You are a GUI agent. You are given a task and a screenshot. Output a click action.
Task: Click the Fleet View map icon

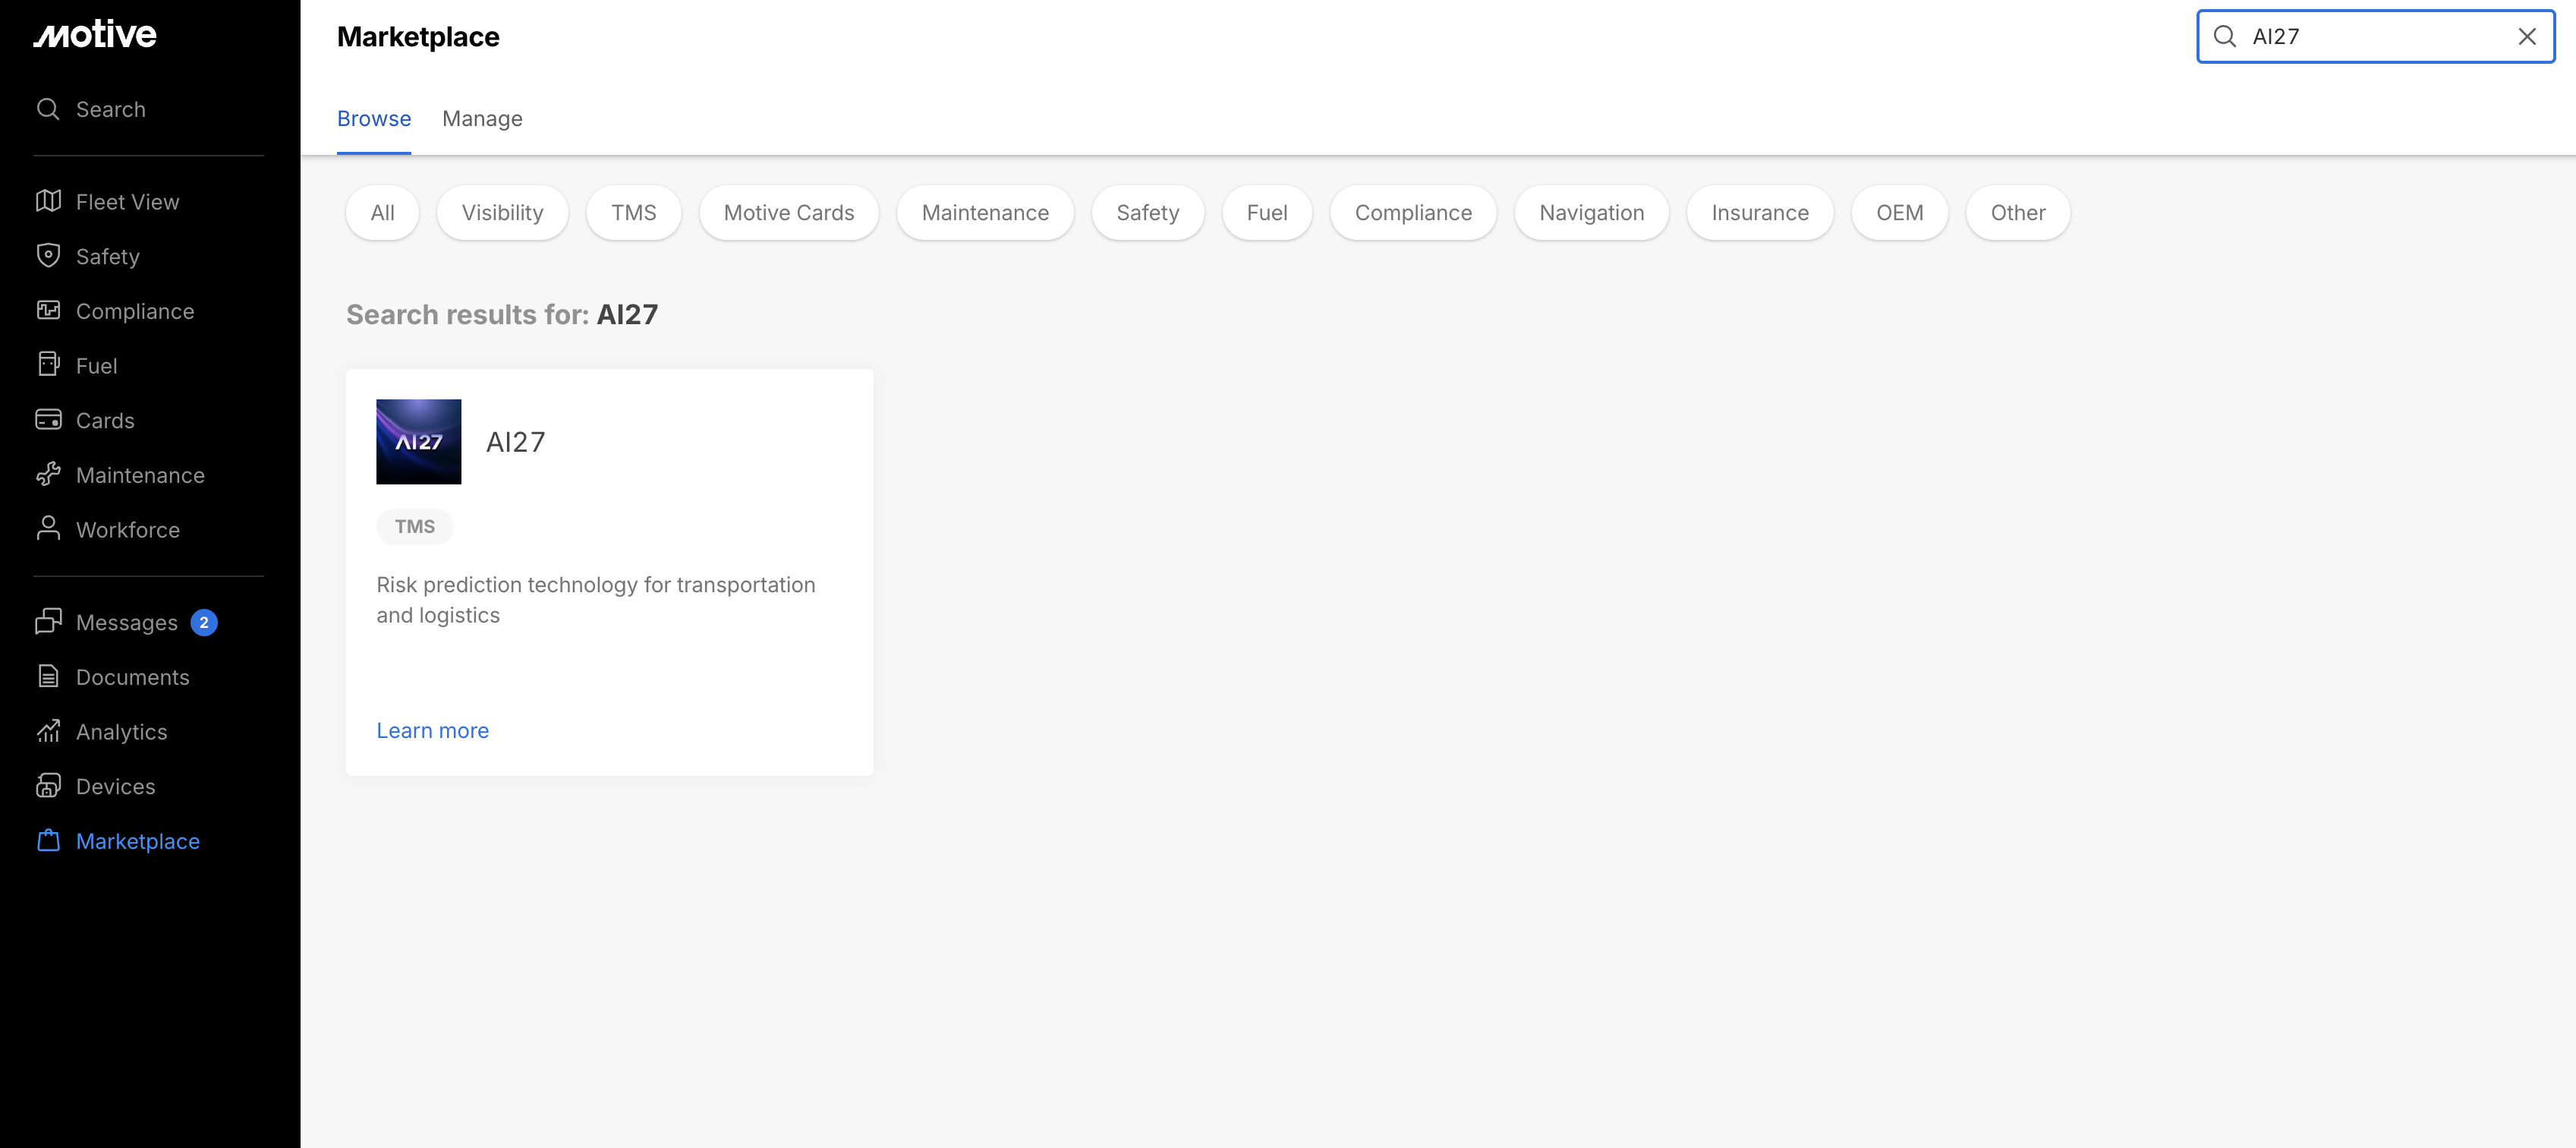48,201
